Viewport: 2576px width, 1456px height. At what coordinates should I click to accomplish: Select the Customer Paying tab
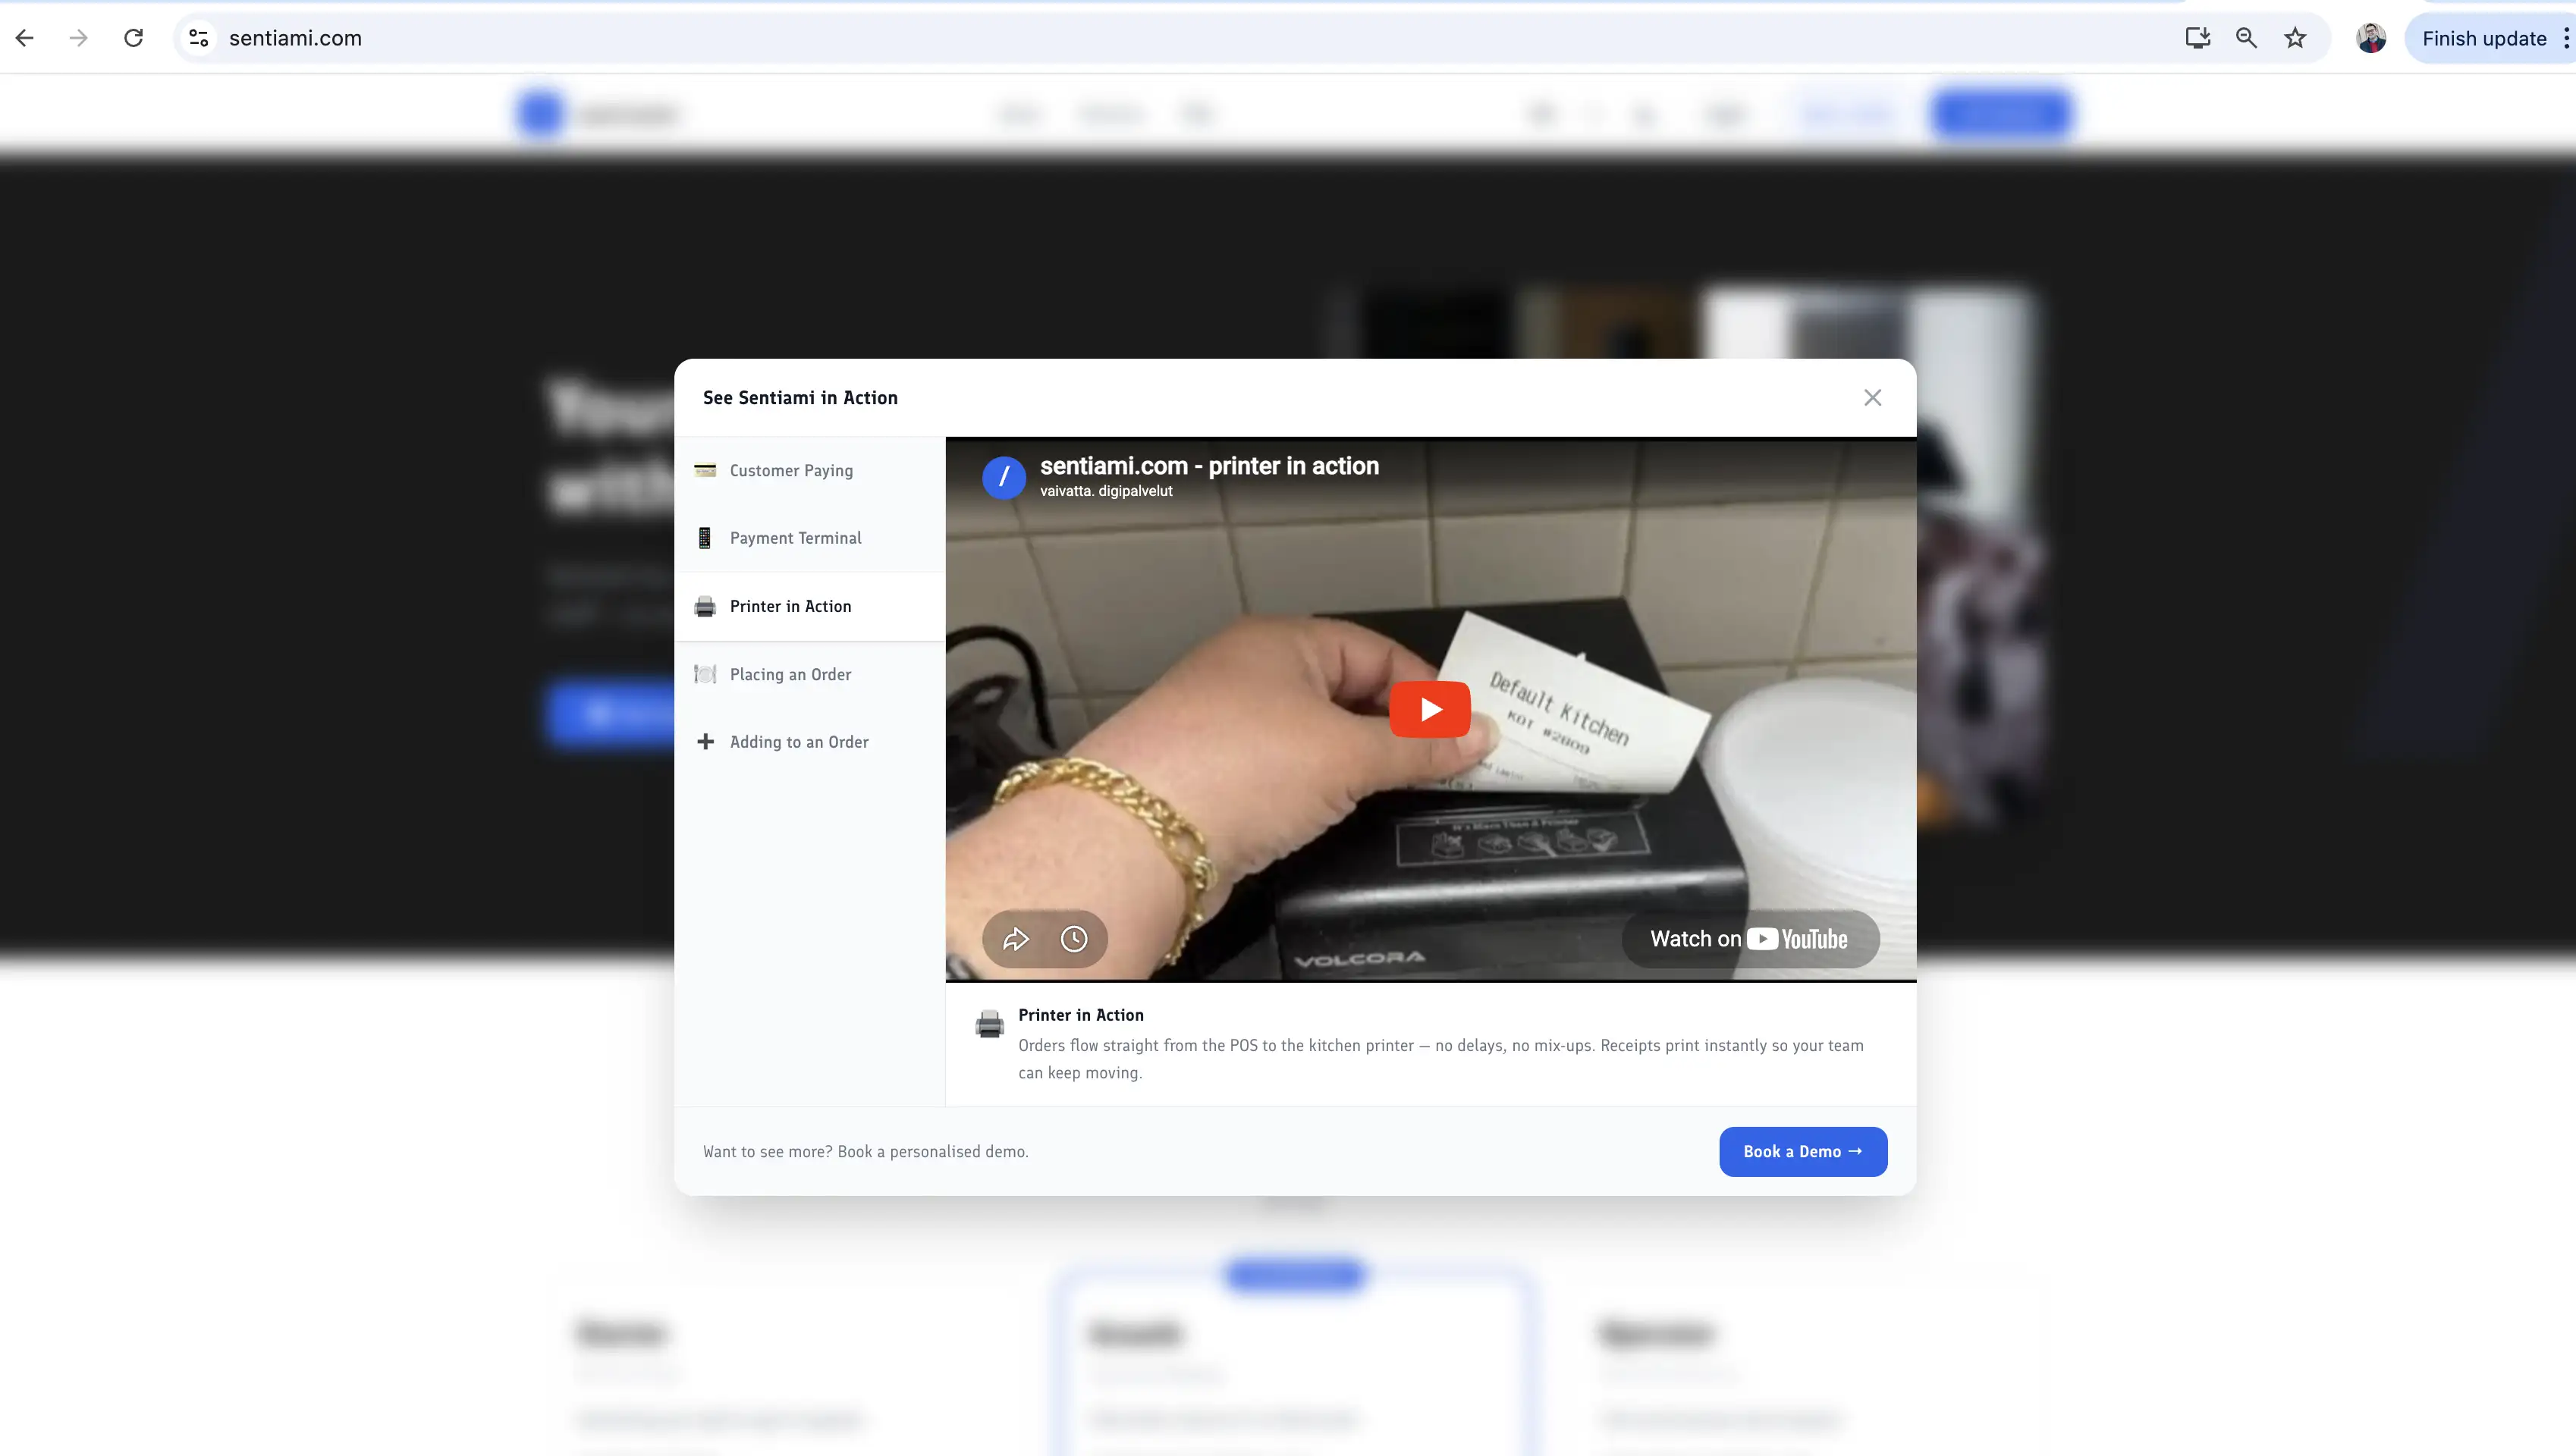810,470
